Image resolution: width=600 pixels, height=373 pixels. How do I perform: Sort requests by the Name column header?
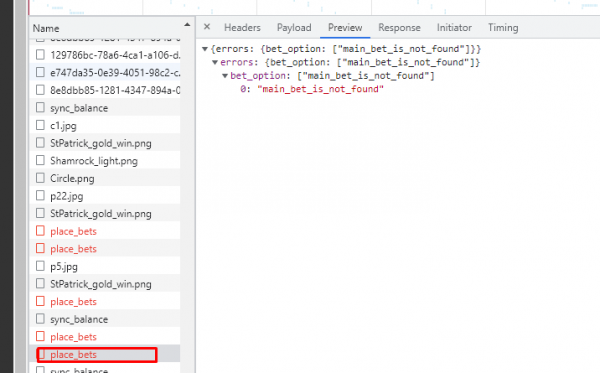(x=46, y=28)
